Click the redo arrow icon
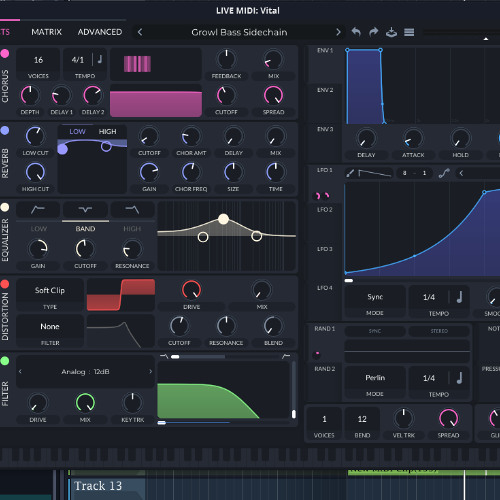500x500 pixels. pos(374,32)
